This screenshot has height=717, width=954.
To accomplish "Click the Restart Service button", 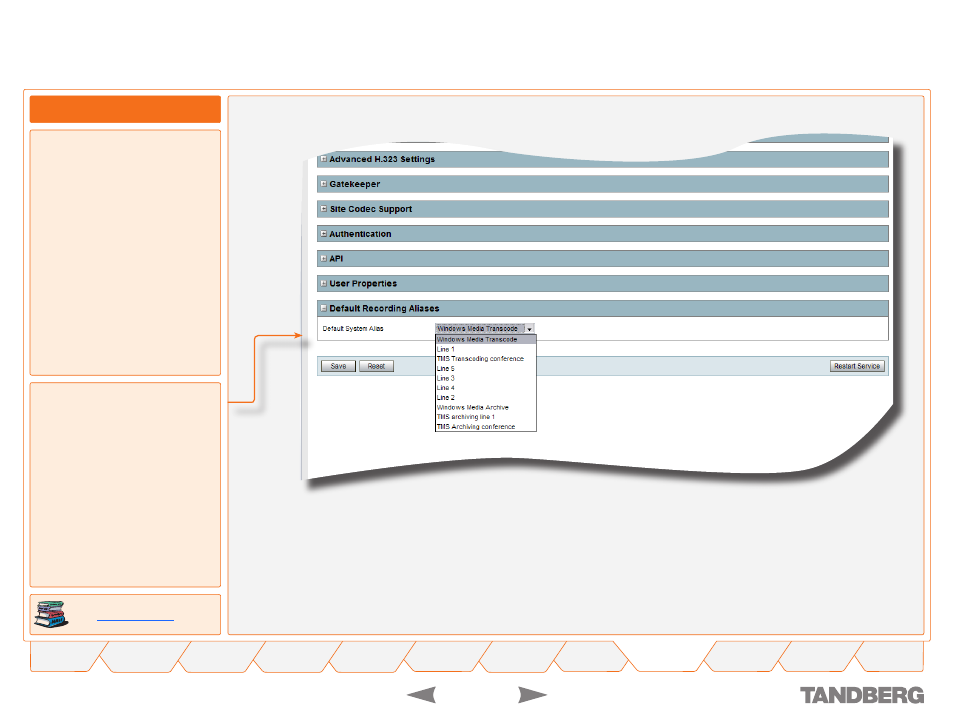I will point(857,366).
